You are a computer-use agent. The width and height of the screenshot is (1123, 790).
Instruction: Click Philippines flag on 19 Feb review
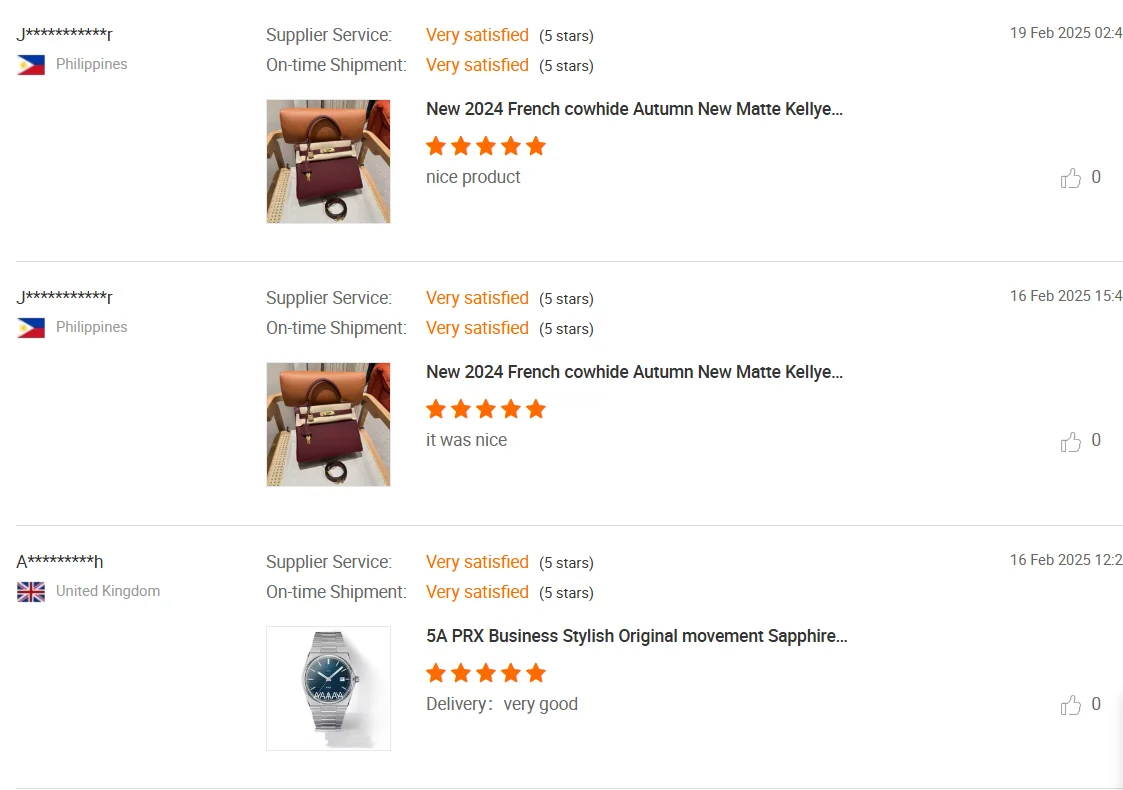31,65
